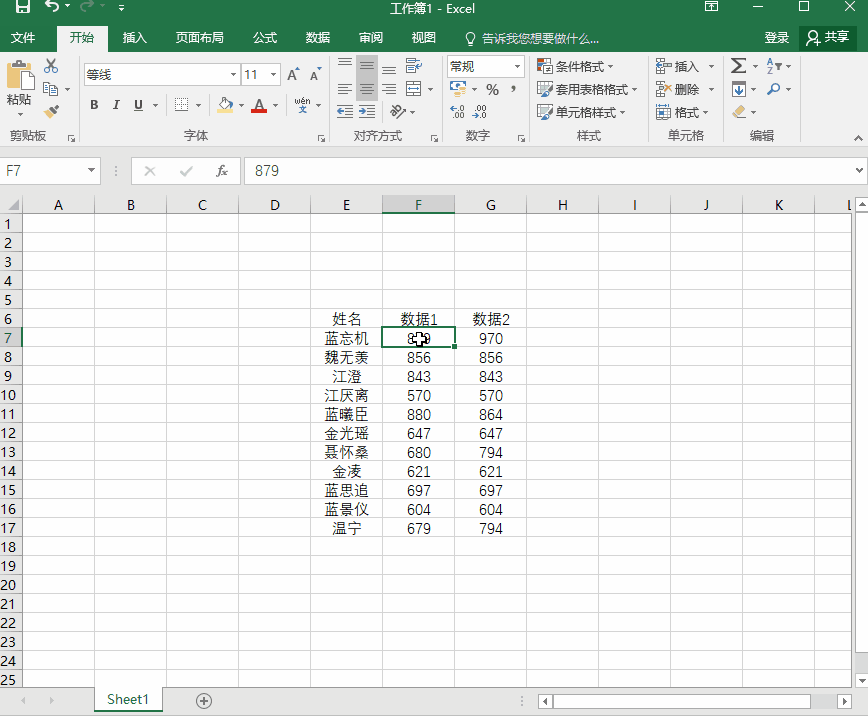Click the AutoSum sigma icon

tap(738, 66)
